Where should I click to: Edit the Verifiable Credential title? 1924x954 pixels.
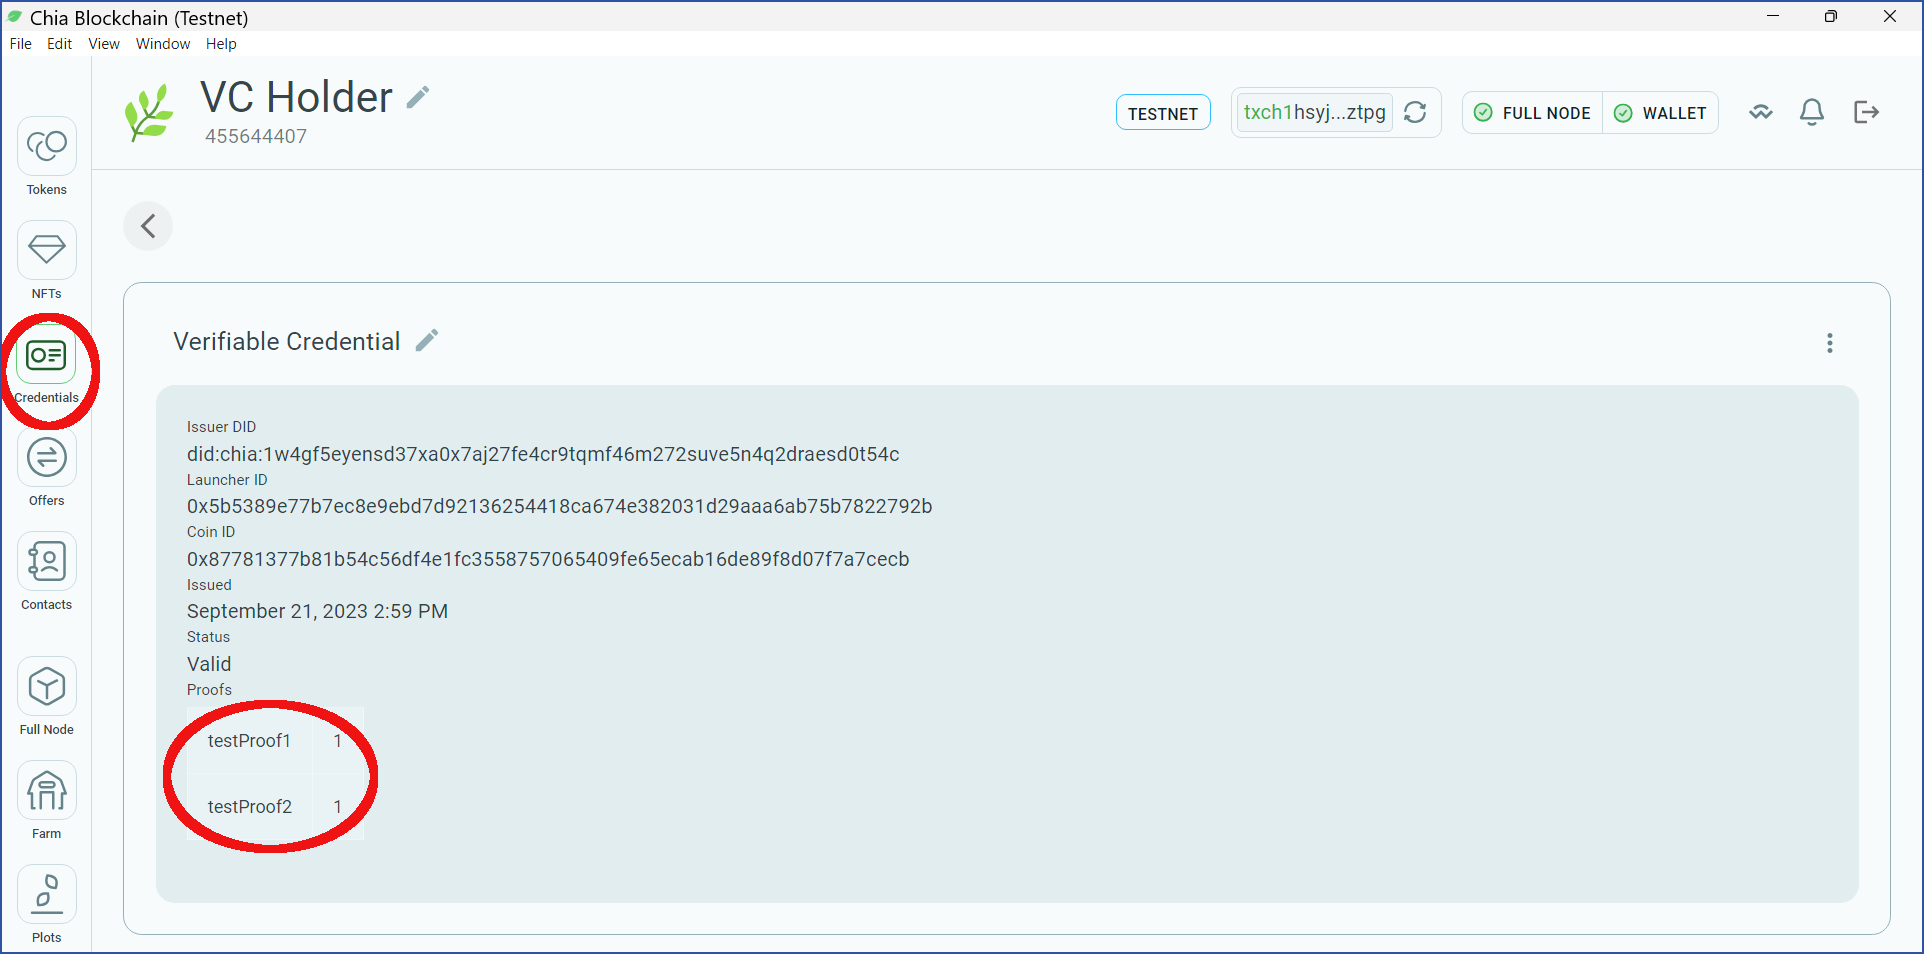(427, 341)
